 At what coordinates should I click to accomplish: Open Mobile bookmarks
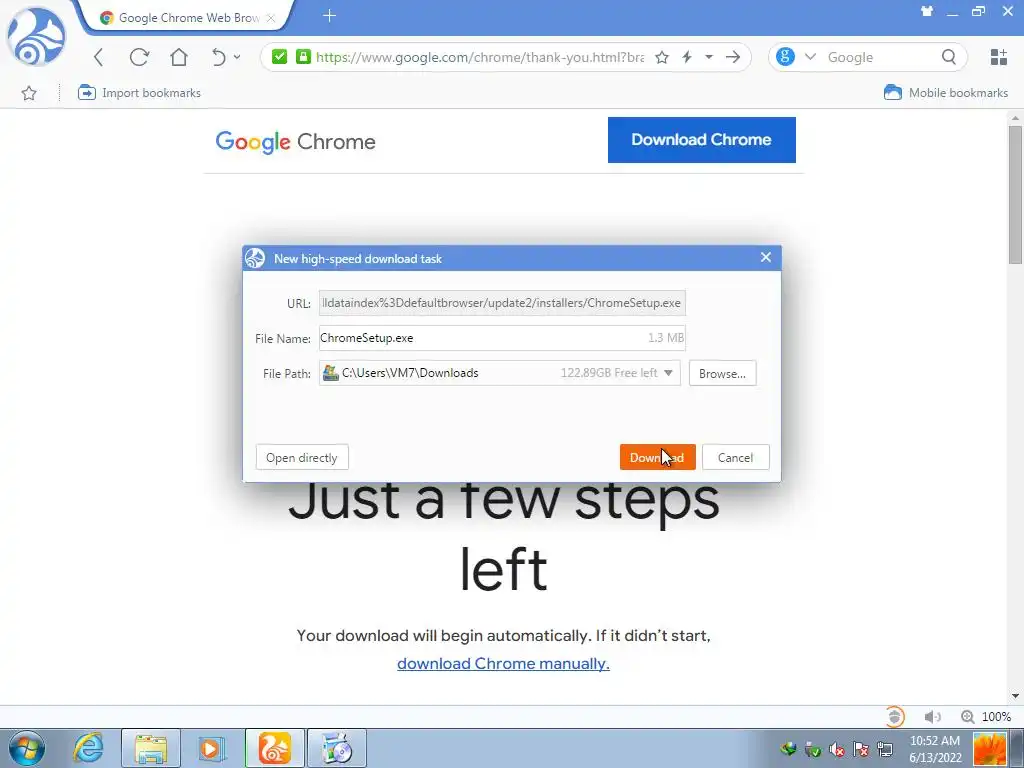click(x=946, y=93)
